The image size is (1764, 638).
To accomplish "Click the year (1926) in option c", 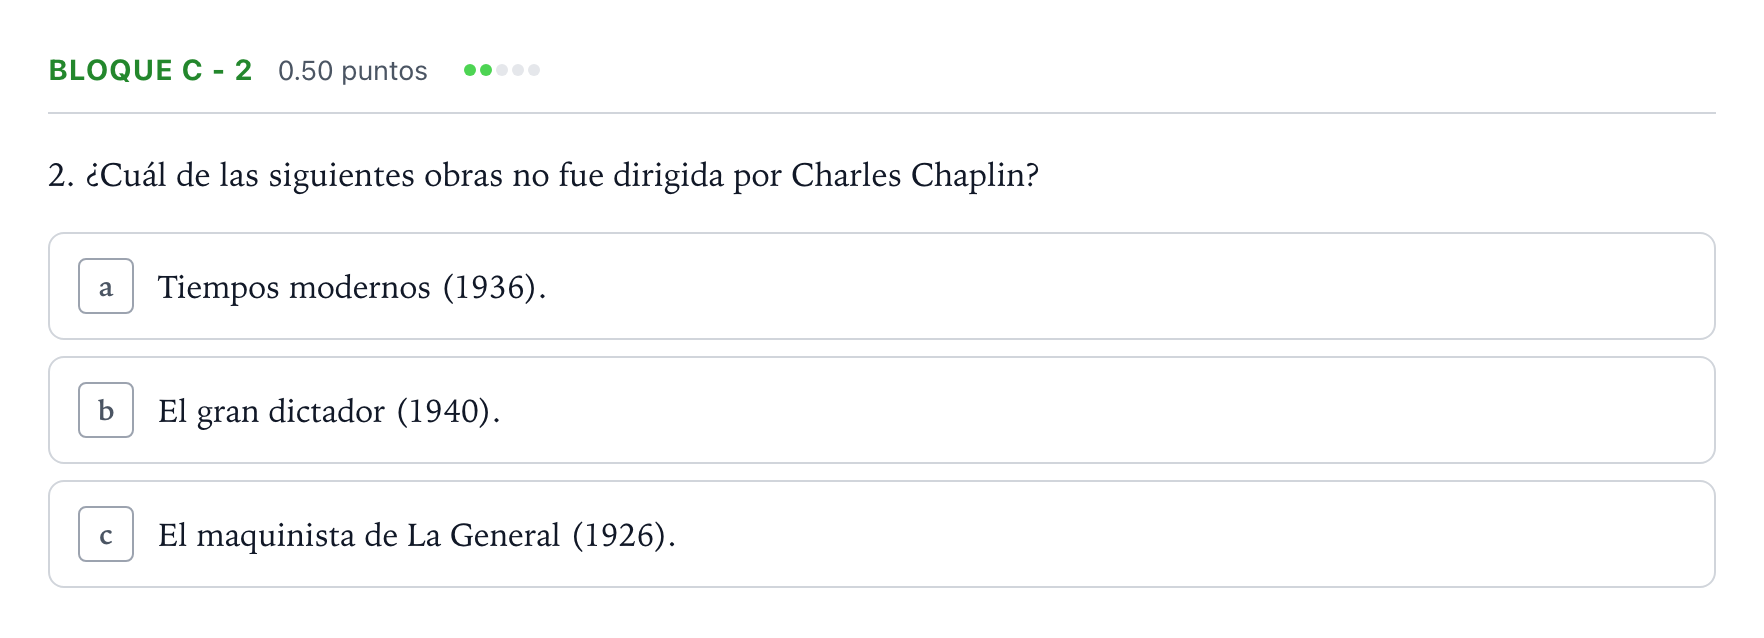I will 619,536.
